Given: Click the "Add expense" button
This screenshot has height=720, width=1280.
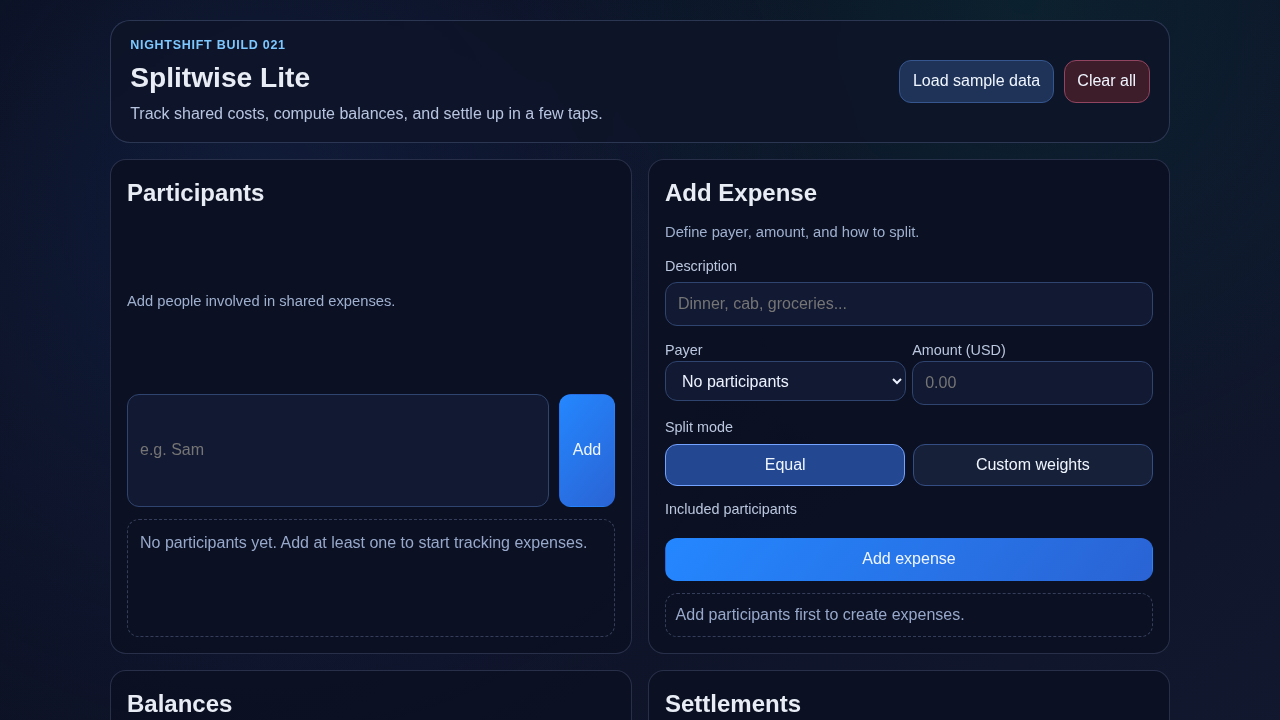Looking at the screenshot, I should click(908, 559).
